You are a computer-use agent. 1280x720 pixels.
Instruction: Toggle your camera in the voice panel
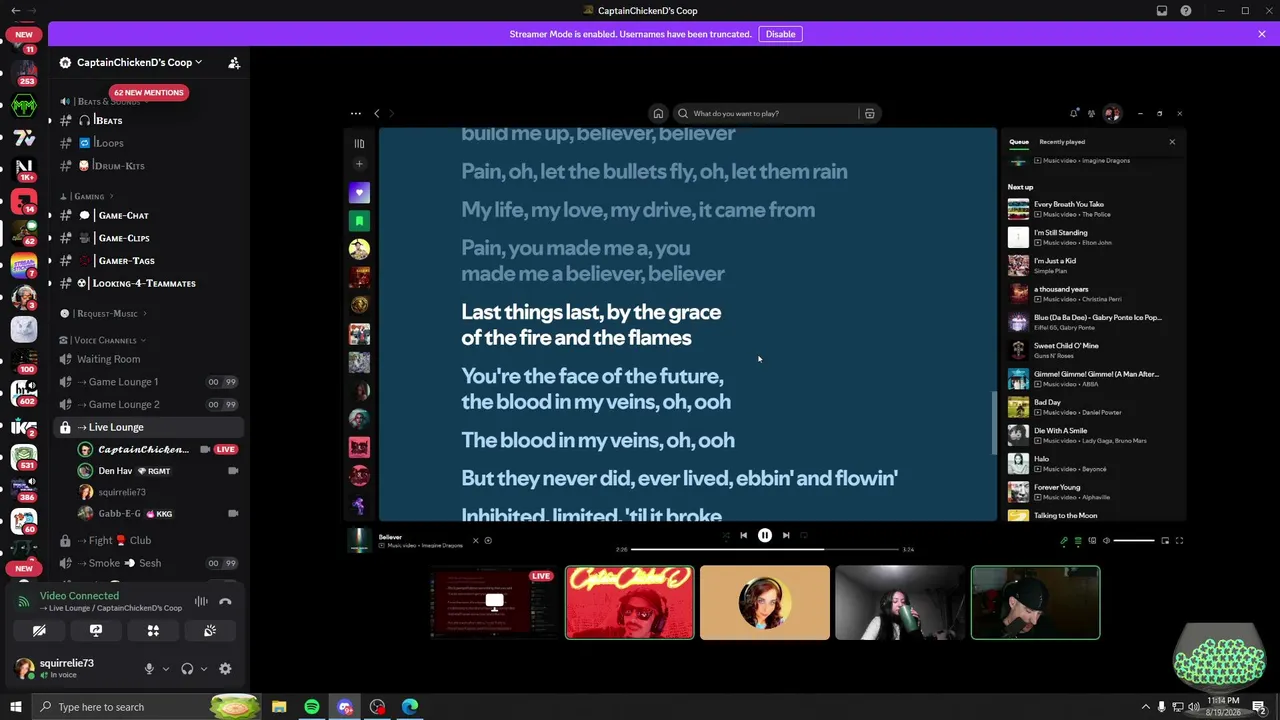(x=39, y=631)
